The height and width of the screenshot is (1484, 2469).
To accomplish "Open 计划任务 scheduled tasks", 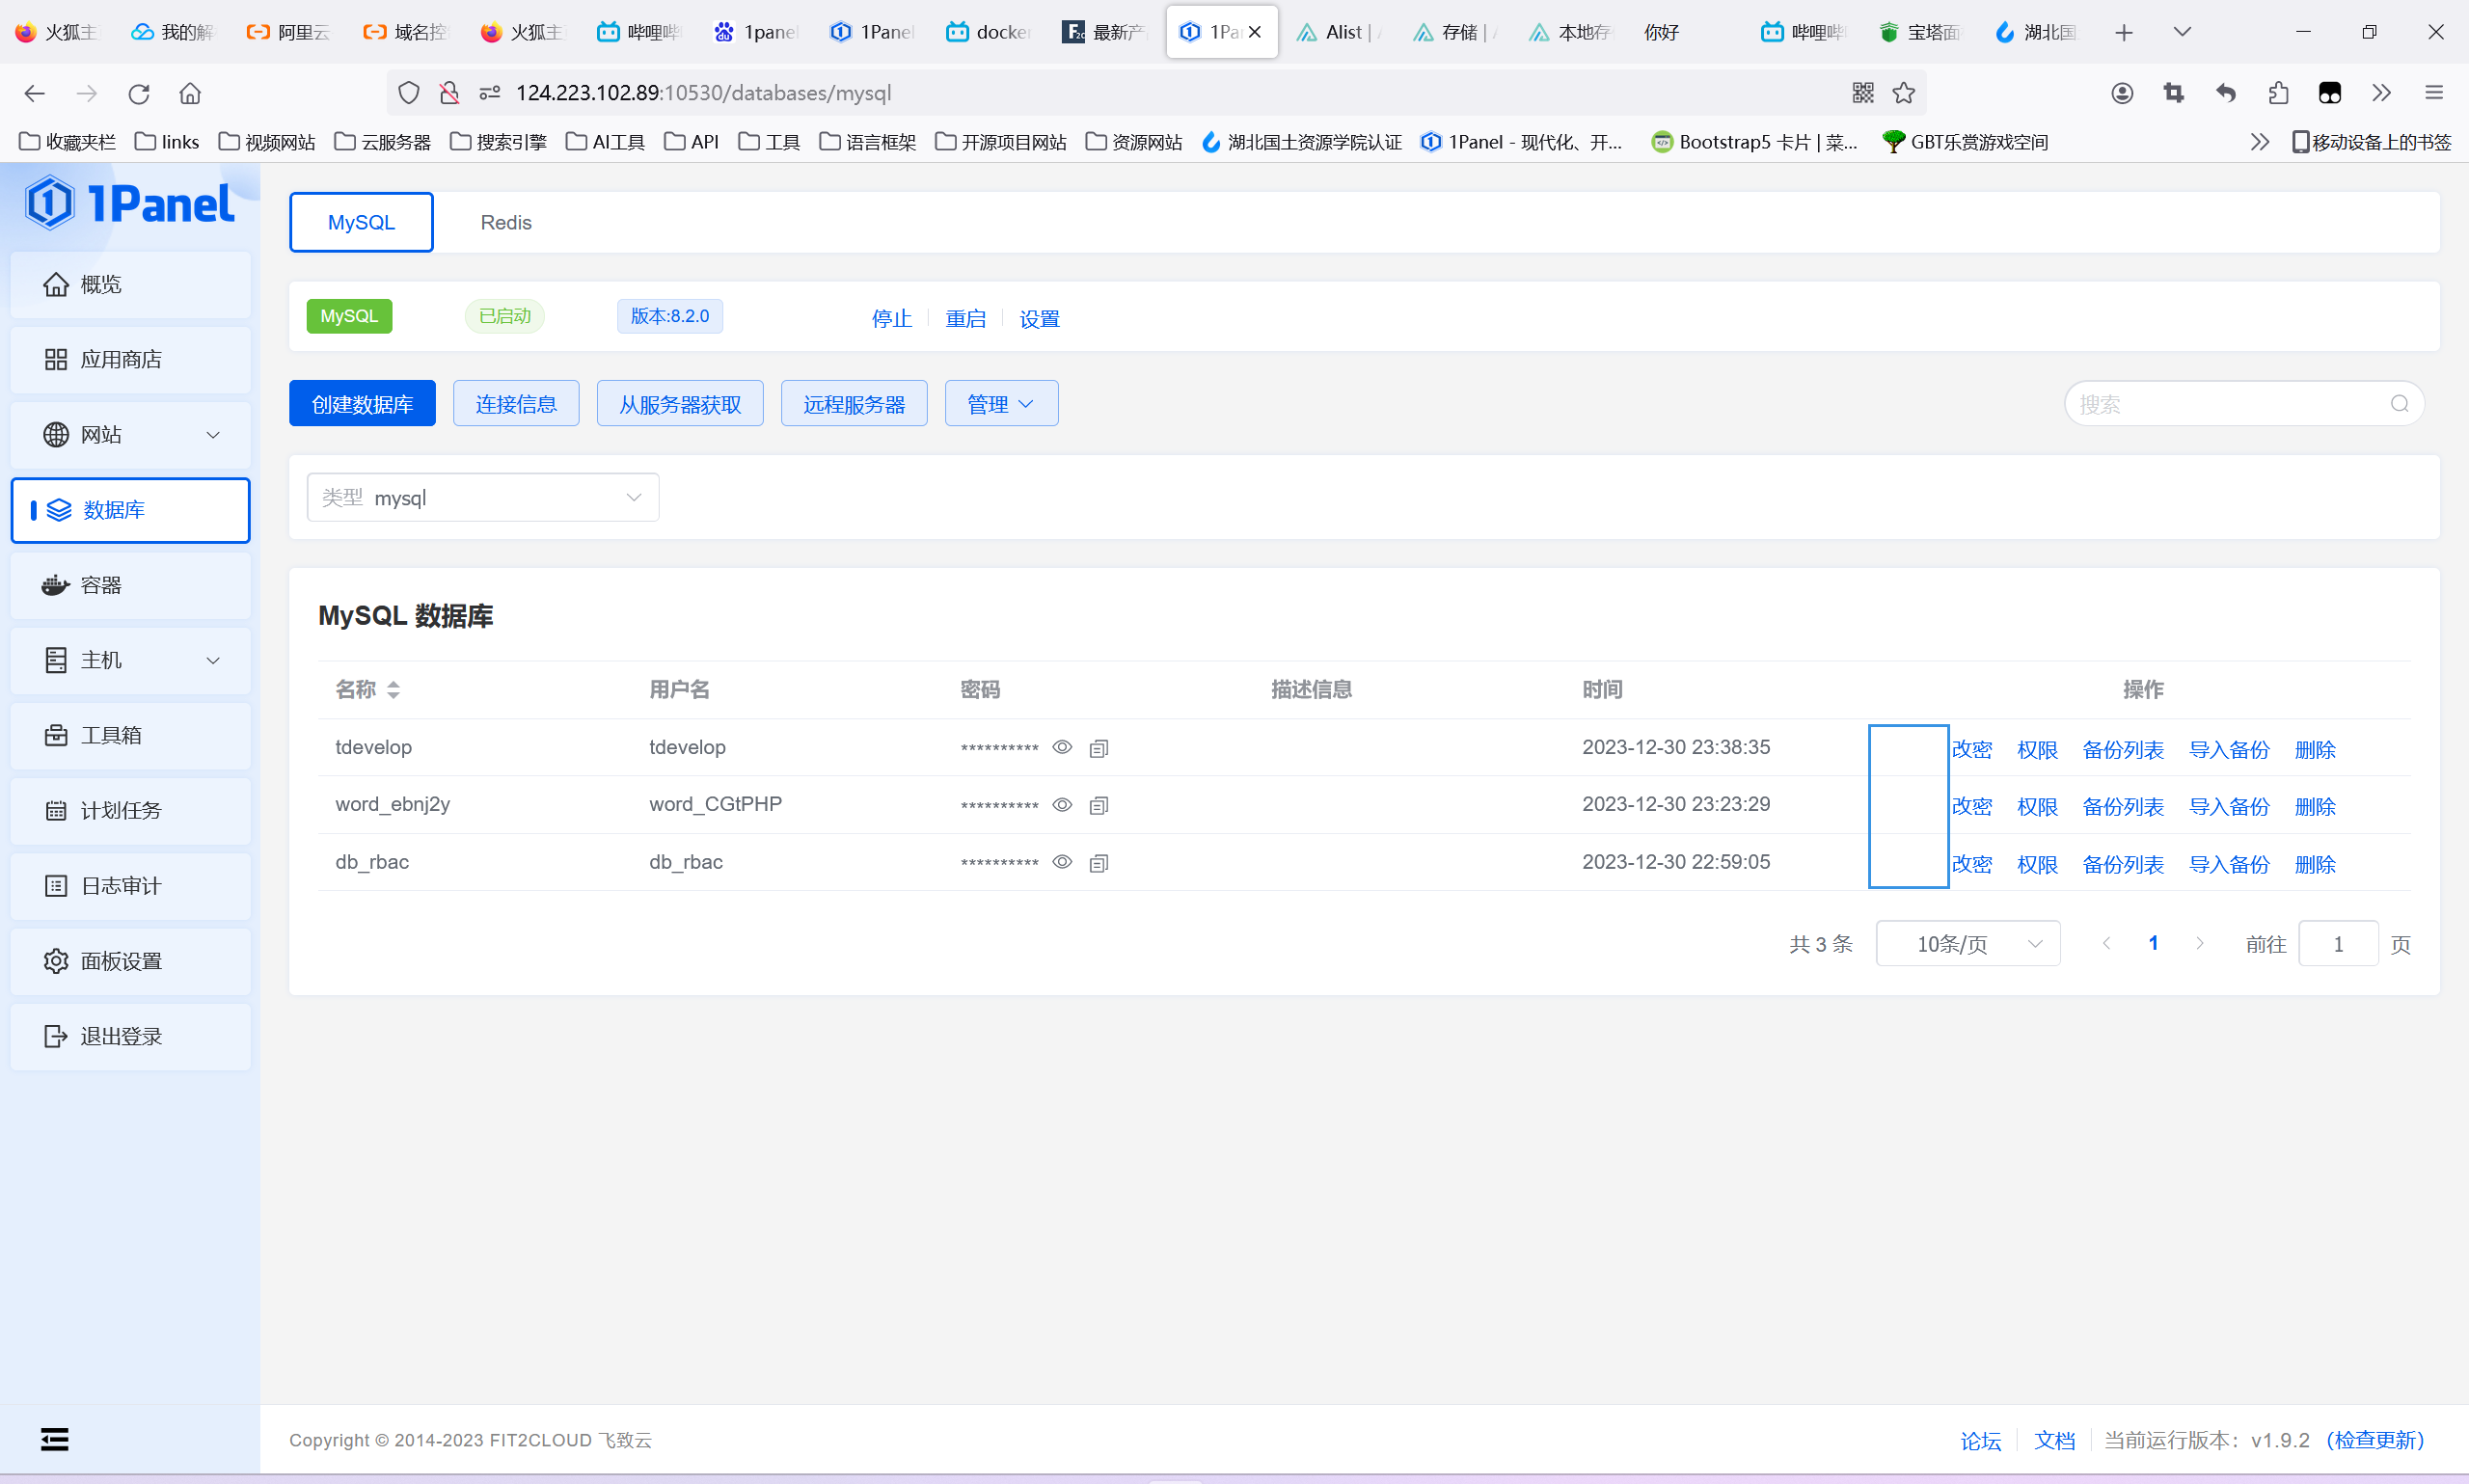I will pyautogui.click(x=130, y=811).
